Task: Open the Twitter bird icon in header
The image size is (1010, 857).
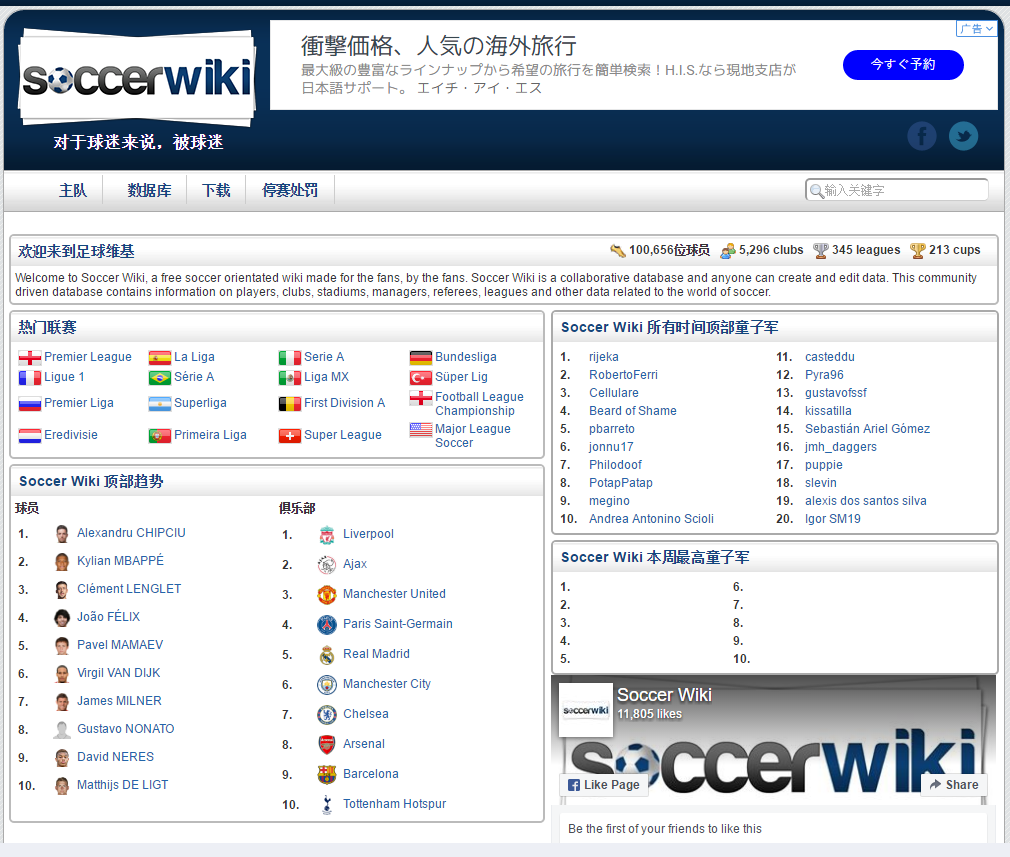Action: coord(963,136)
